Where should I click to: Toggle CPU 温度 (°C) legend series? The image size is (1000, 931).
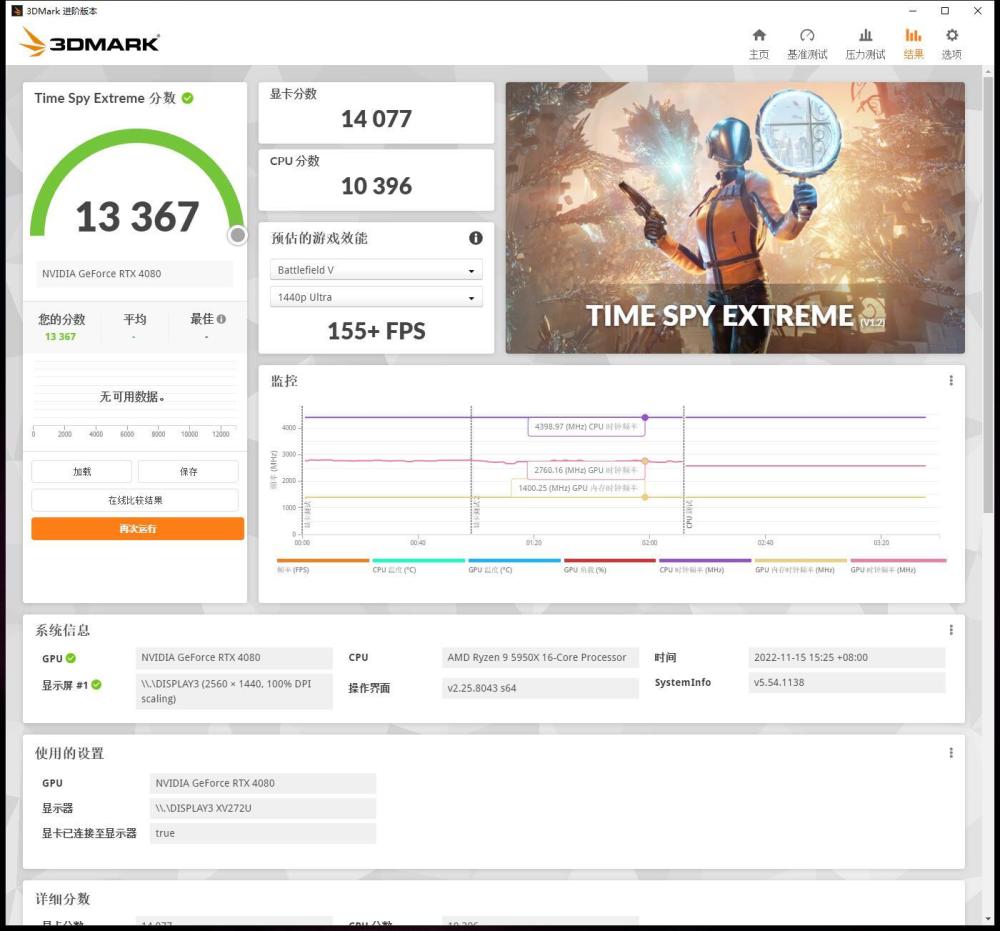(x=418, y=566)
